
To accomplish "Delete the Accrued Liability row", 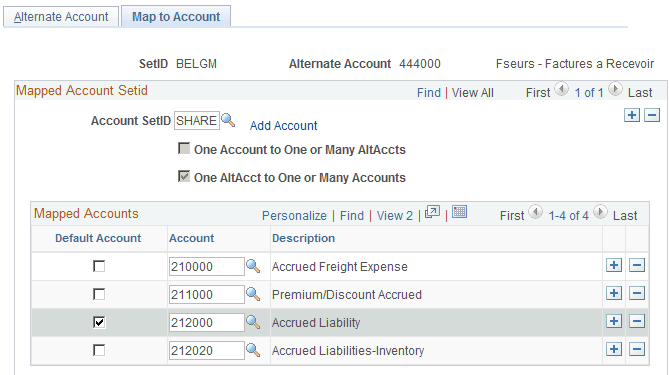I will click(x=637, y=321).
